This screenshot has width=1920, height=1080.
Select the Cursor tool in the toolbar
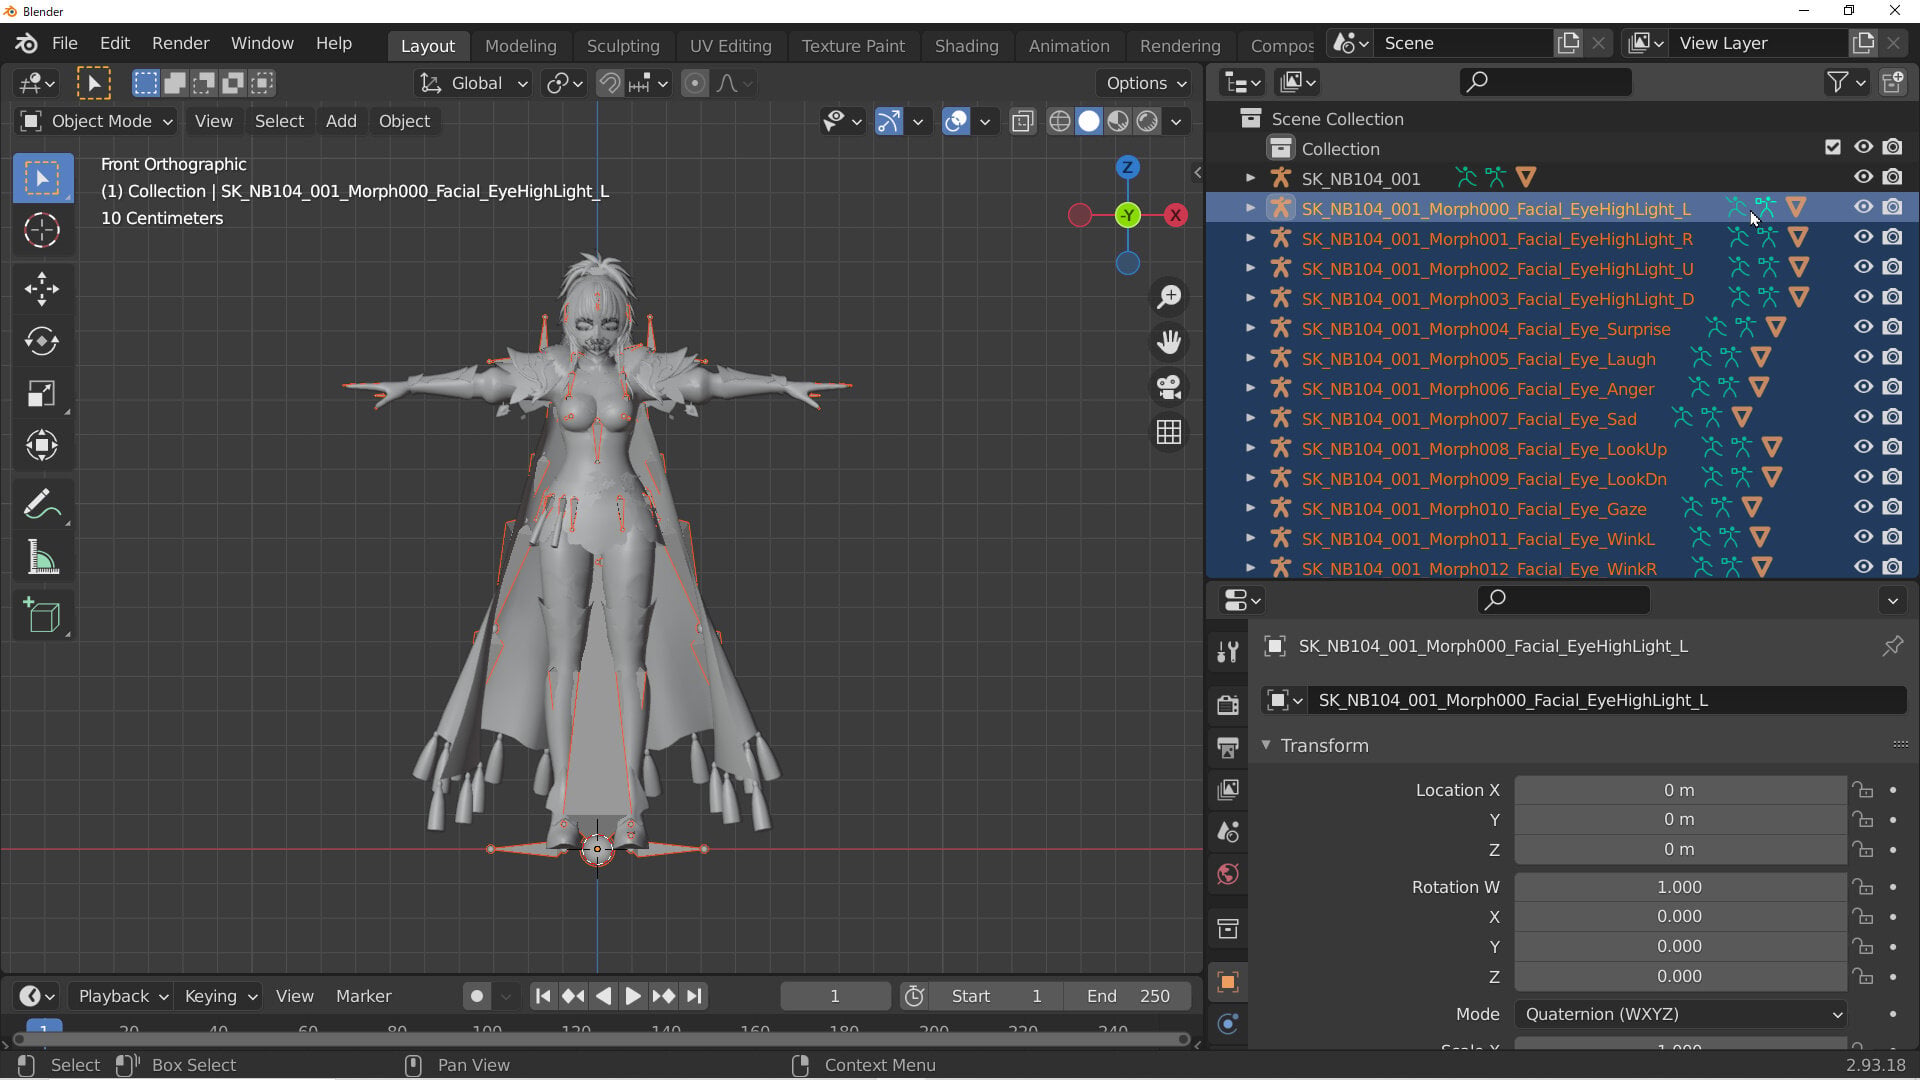pos(42,230)
